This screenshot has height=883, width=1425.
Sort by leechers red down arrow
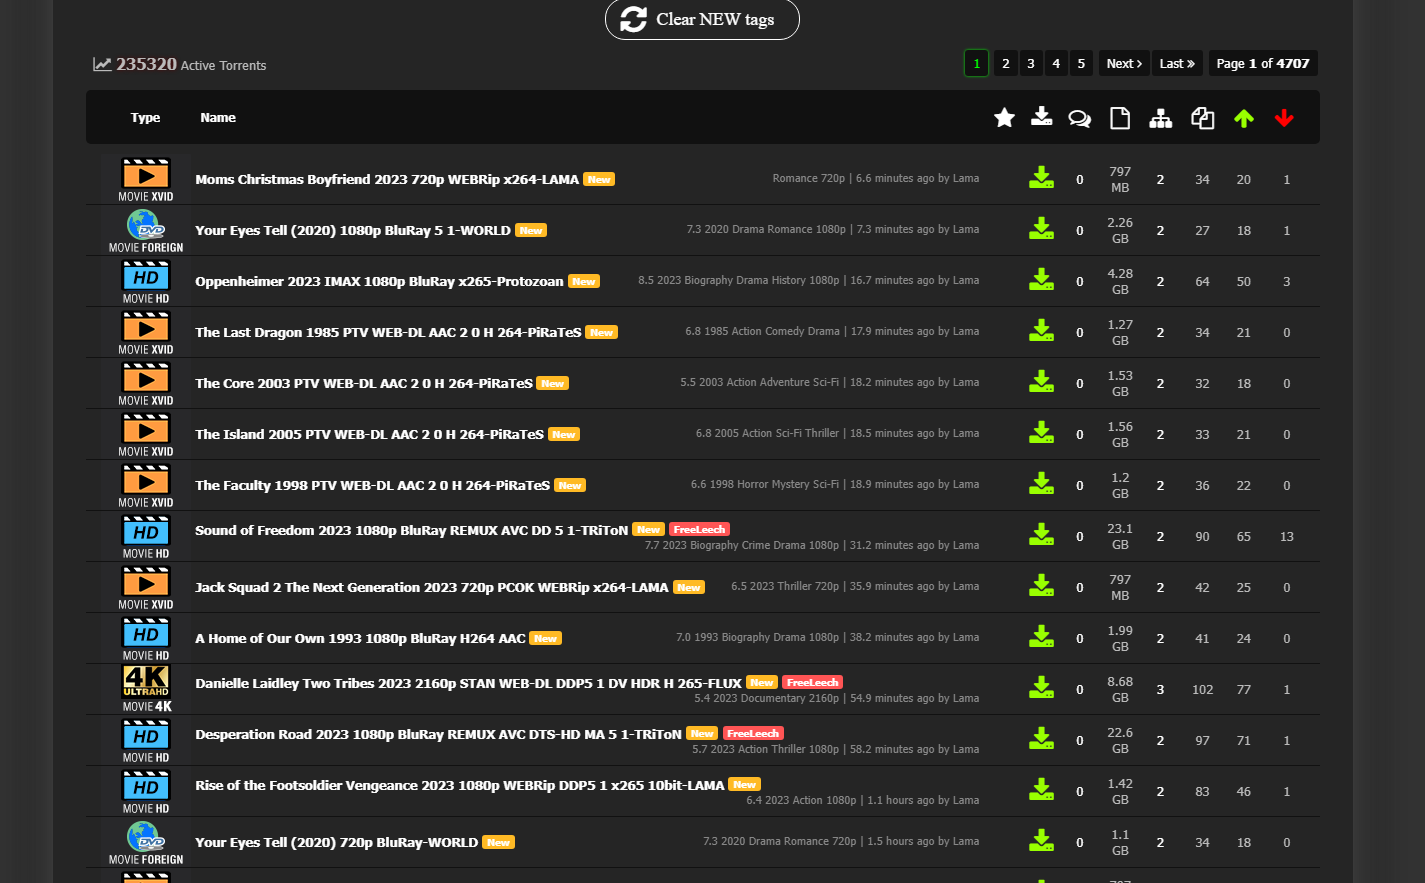(x=1284, y=118)
